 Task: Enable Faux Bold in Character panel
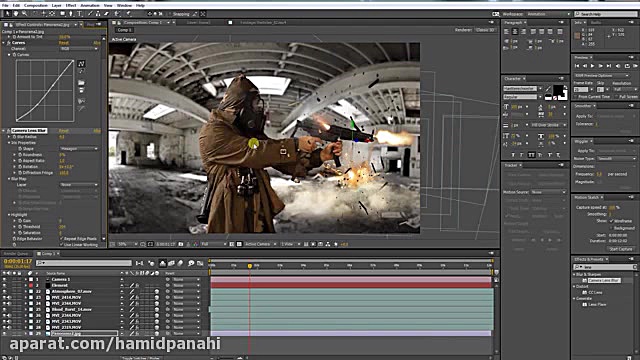[513, 155]
